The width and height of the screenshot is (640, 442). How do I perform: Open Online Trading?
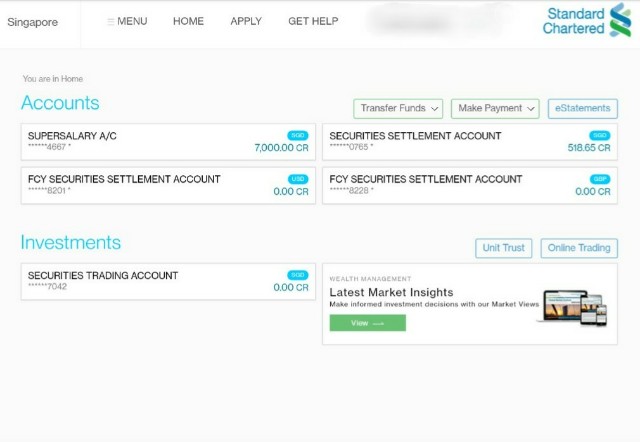point(579,248)
